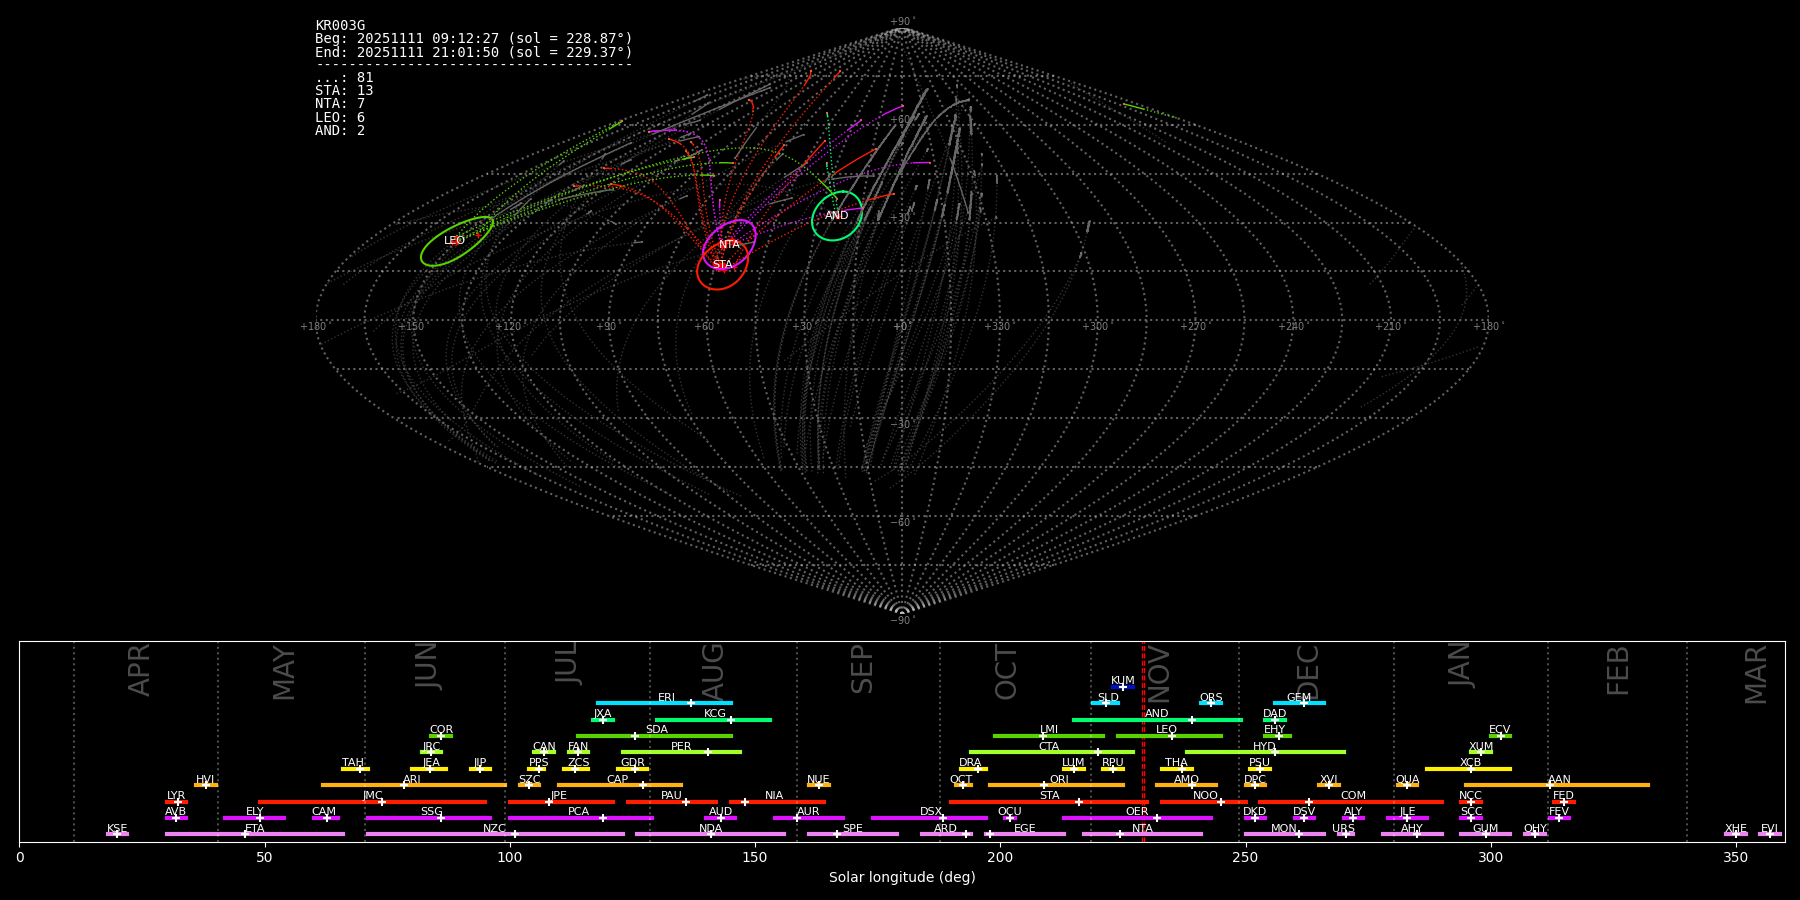The width and height of the screenshot is (1800, 900).
Task: Click the red dashed current-date line in timeline
Action: [1143, 760]
